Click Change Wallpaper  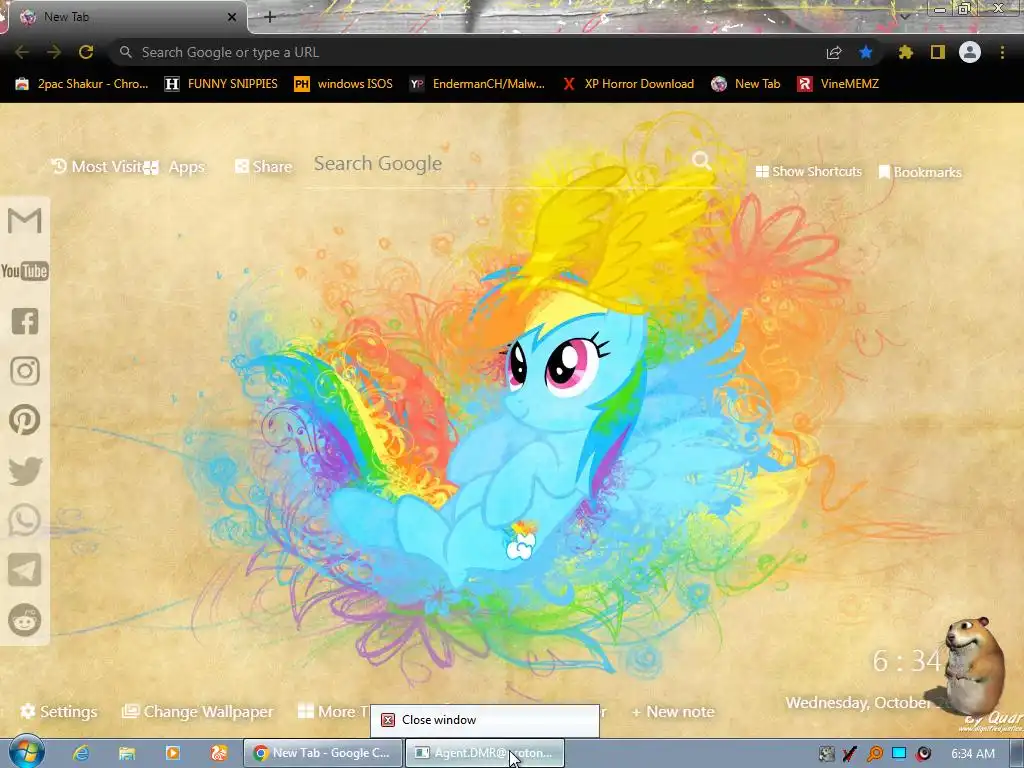pos(198,711)
